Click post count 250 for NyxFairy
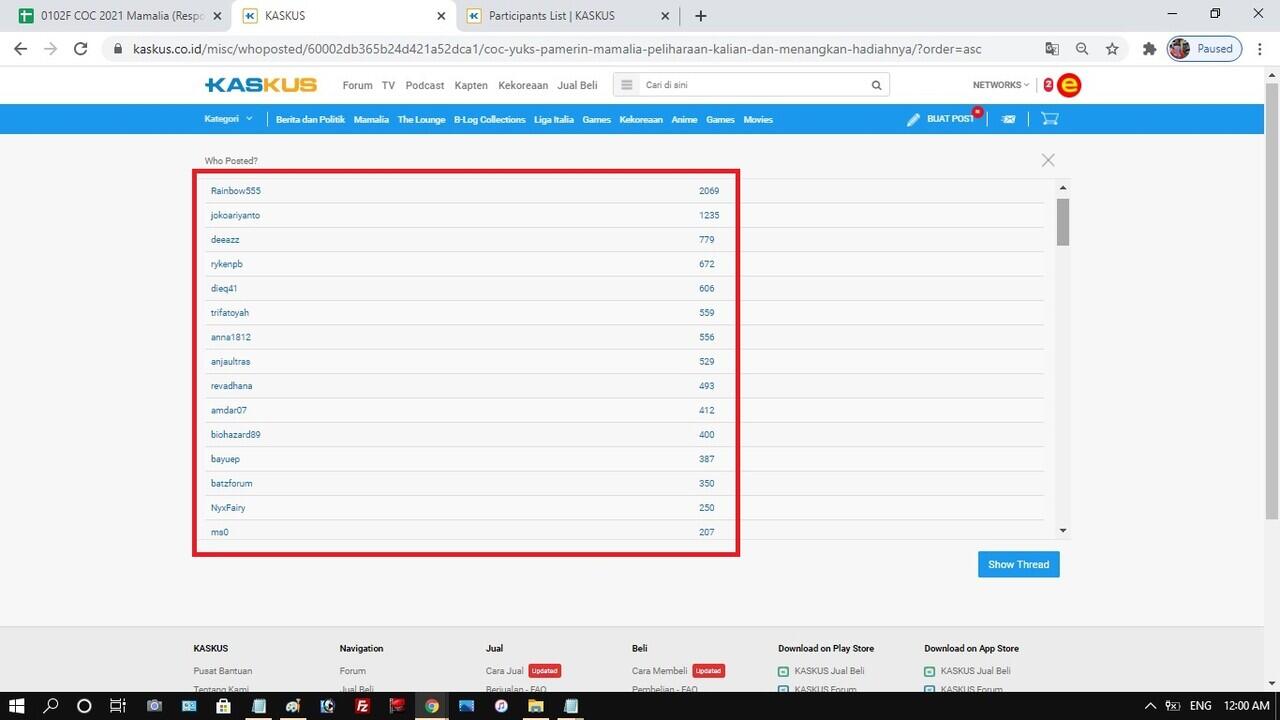1280x720 pixels. coord(707,508)
